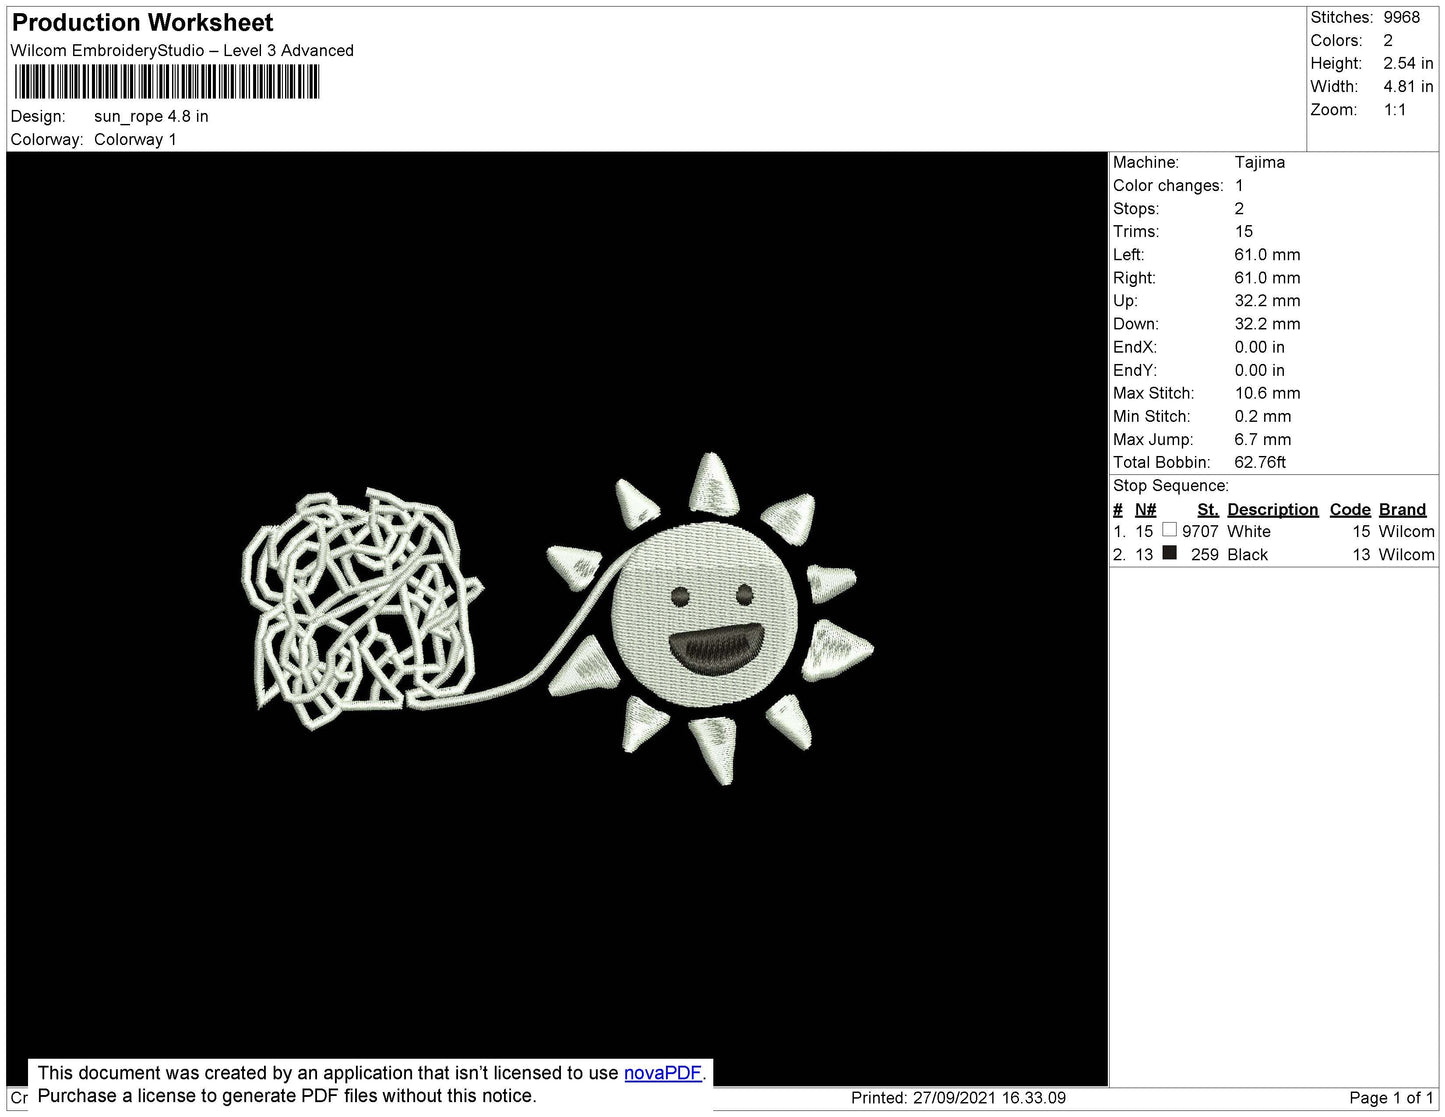This screenshot has height=1117, width=1445.
Task: Click the Machine value Tajima
Action: pos(1259,162)
